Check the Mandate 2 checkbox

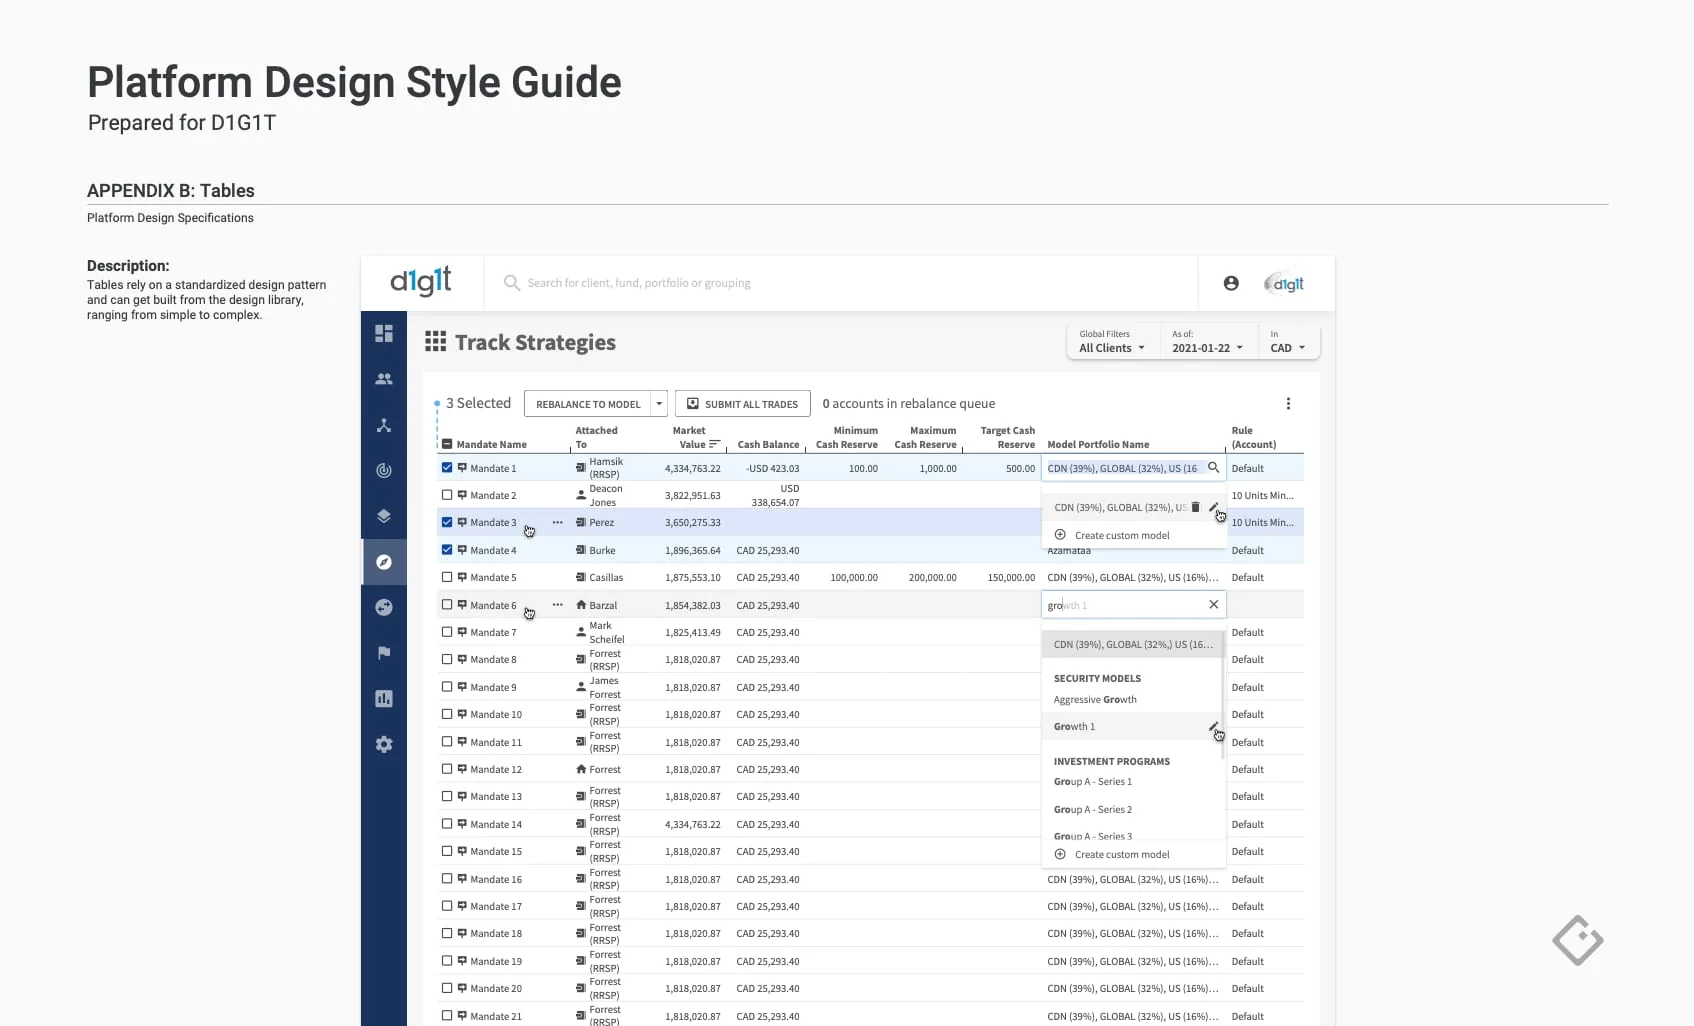coord(447,495)
